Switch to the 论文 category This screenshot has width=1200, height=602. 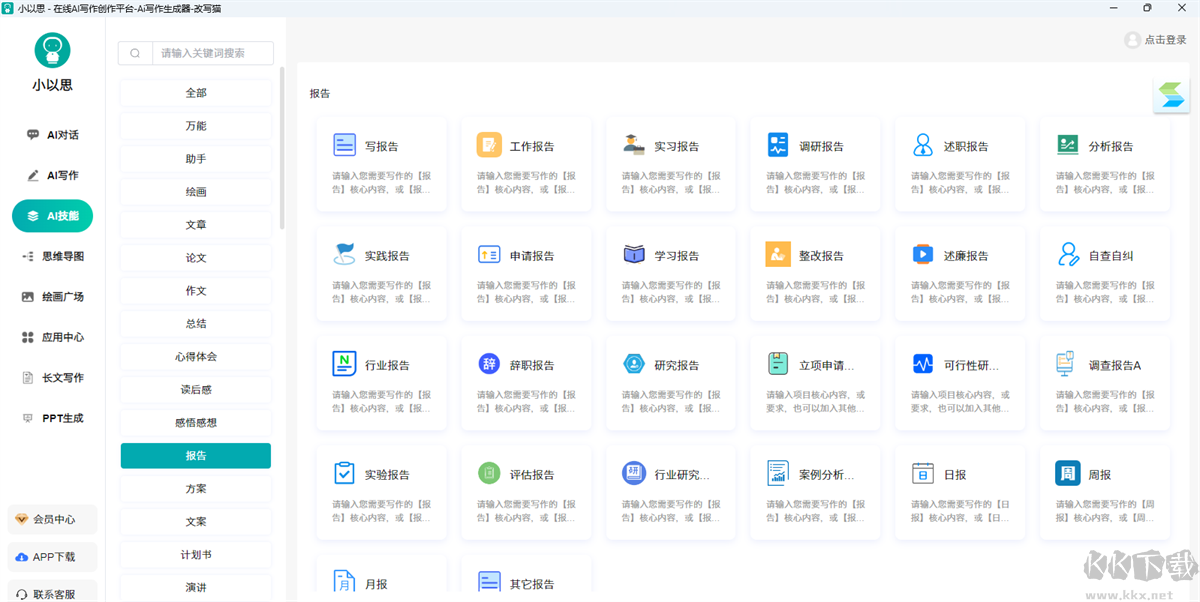pyautogui.click(x=195, y=257)
